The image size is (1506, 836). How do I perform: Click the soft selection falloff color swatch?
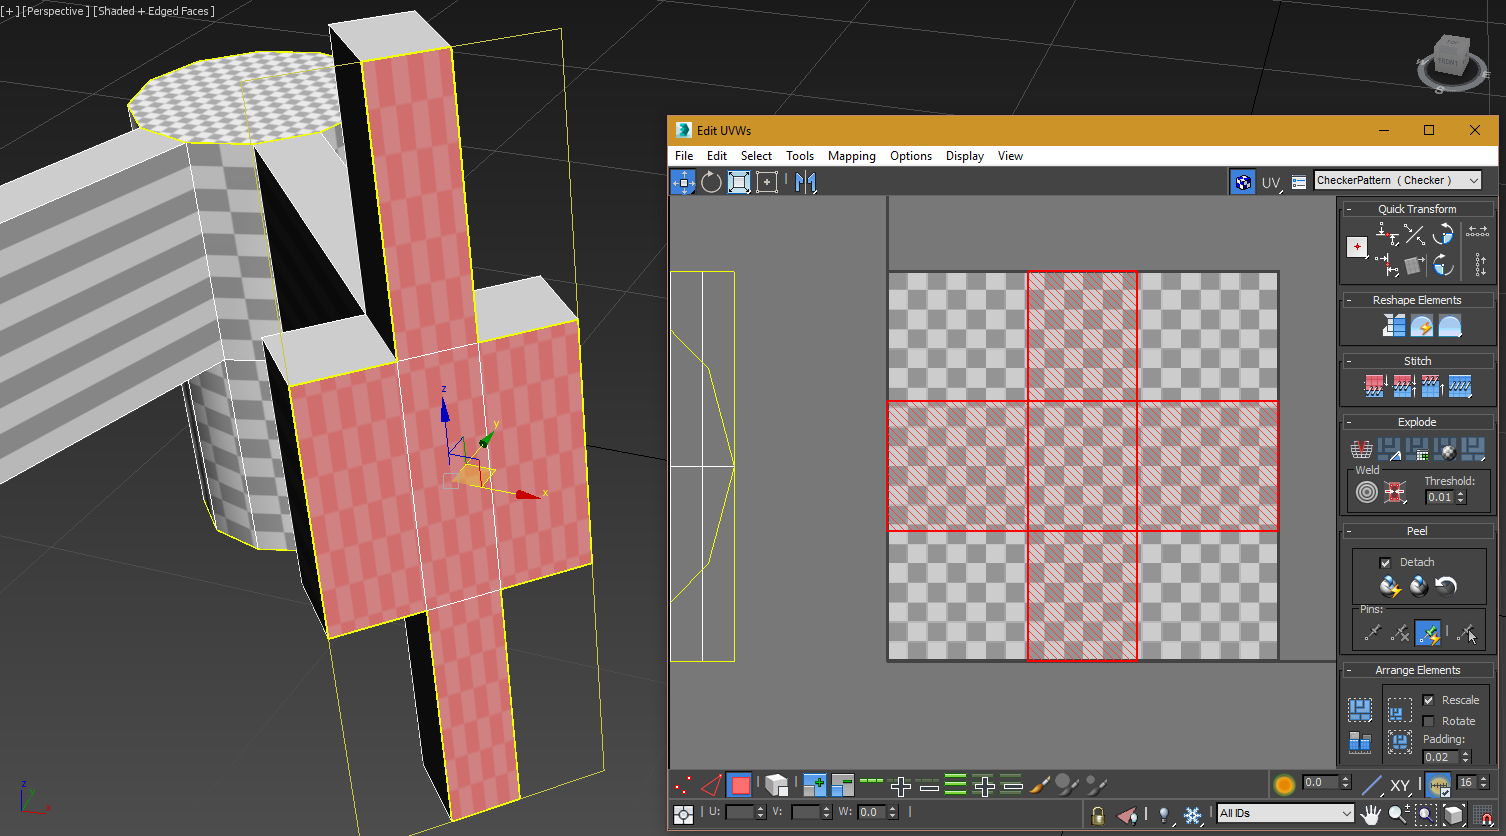click(x=1284, y=782)
